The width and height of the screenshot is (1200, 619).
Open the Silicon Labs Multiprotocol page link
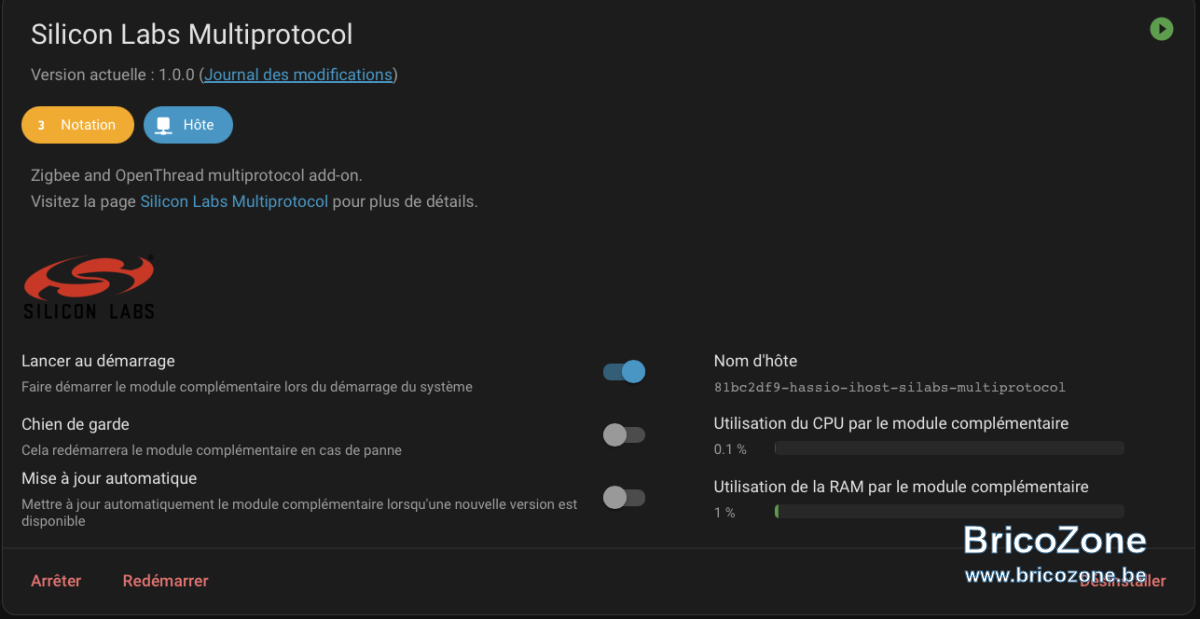234,201
